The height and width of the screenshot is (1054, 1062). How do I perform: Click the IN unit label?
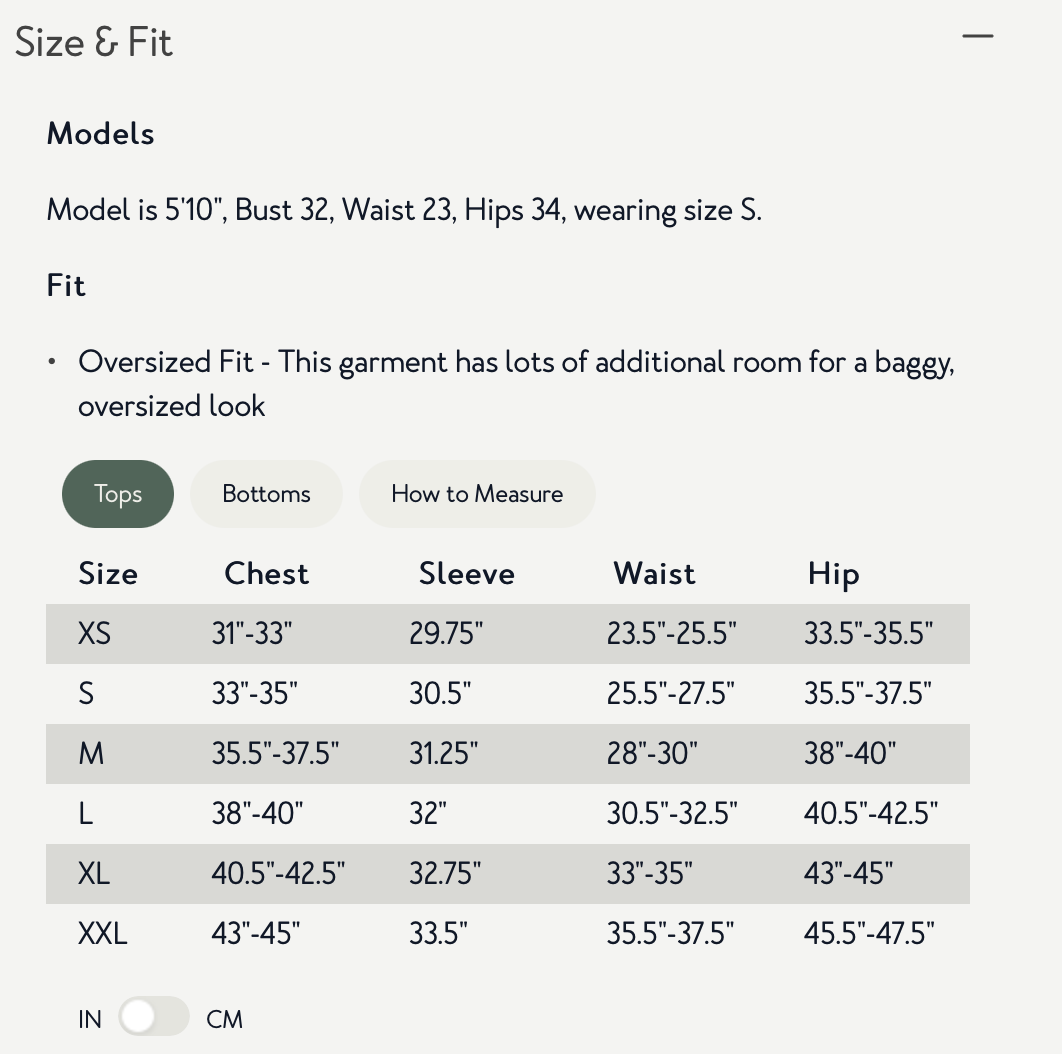tap(90, 1020)
